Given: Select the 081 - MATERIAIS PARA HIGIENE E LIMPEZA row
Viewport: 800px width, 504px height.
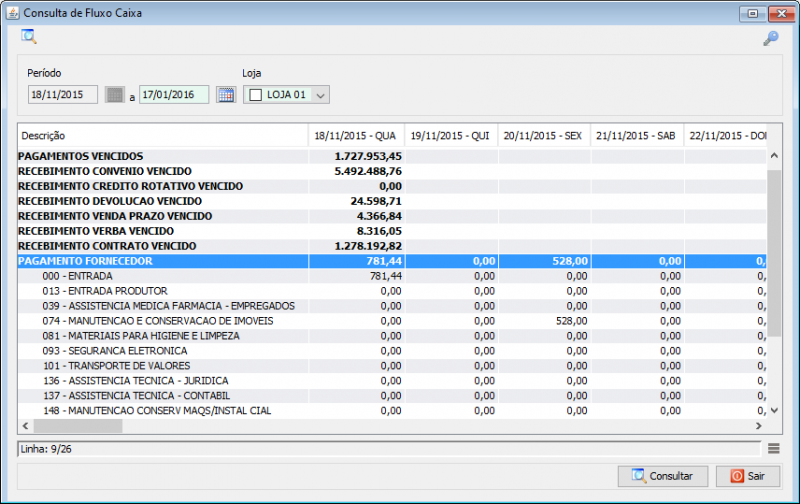Looking at the screenshot, I should (392, 336).
